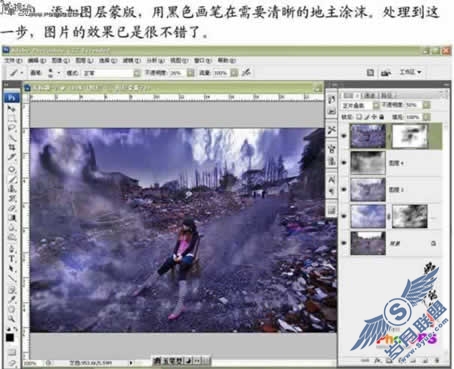Select the Pen tool
454x369 pixels.
tap(11, 249)
